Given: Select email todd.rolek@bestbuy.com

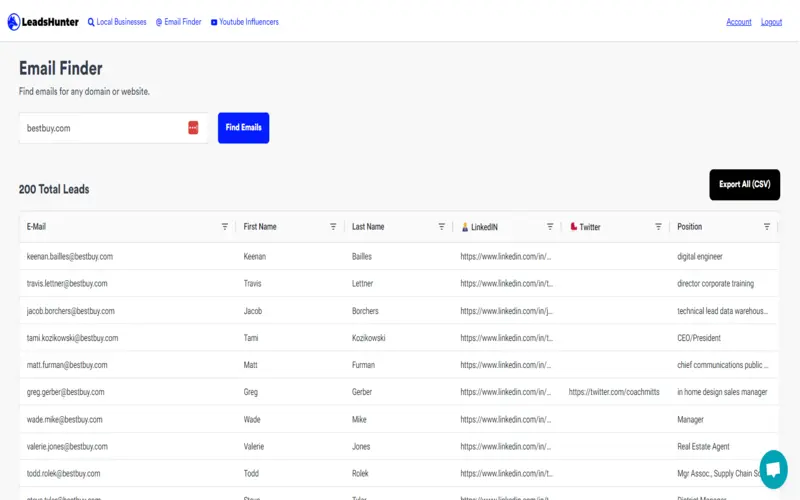Looking at the screenshot, I should (63, 473).
